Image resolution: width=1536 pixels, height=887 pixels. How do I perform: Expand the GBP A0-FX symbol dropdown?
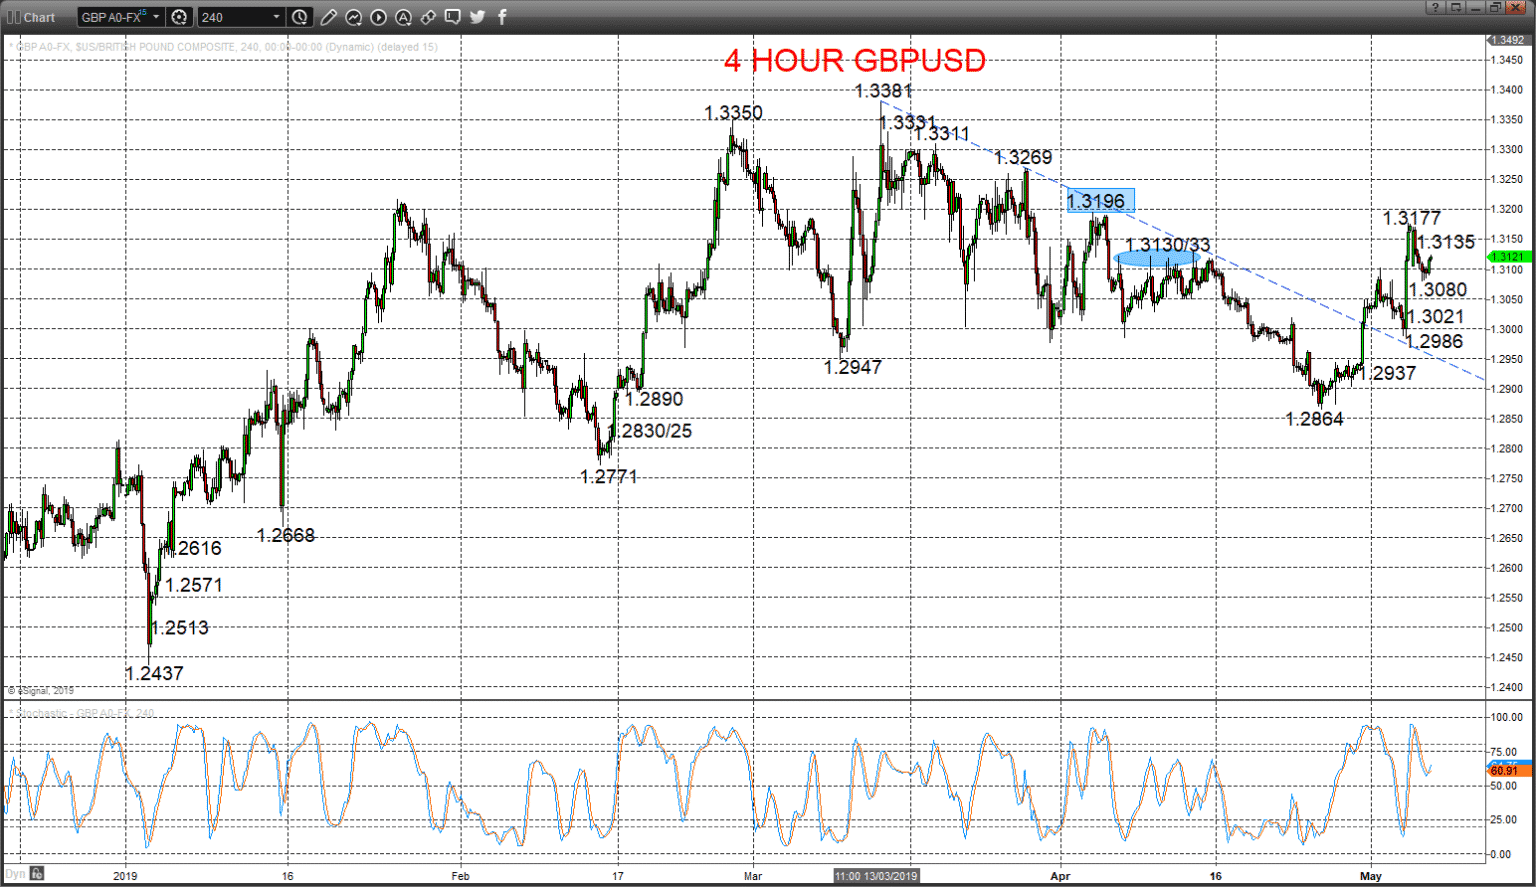[157, 17]
